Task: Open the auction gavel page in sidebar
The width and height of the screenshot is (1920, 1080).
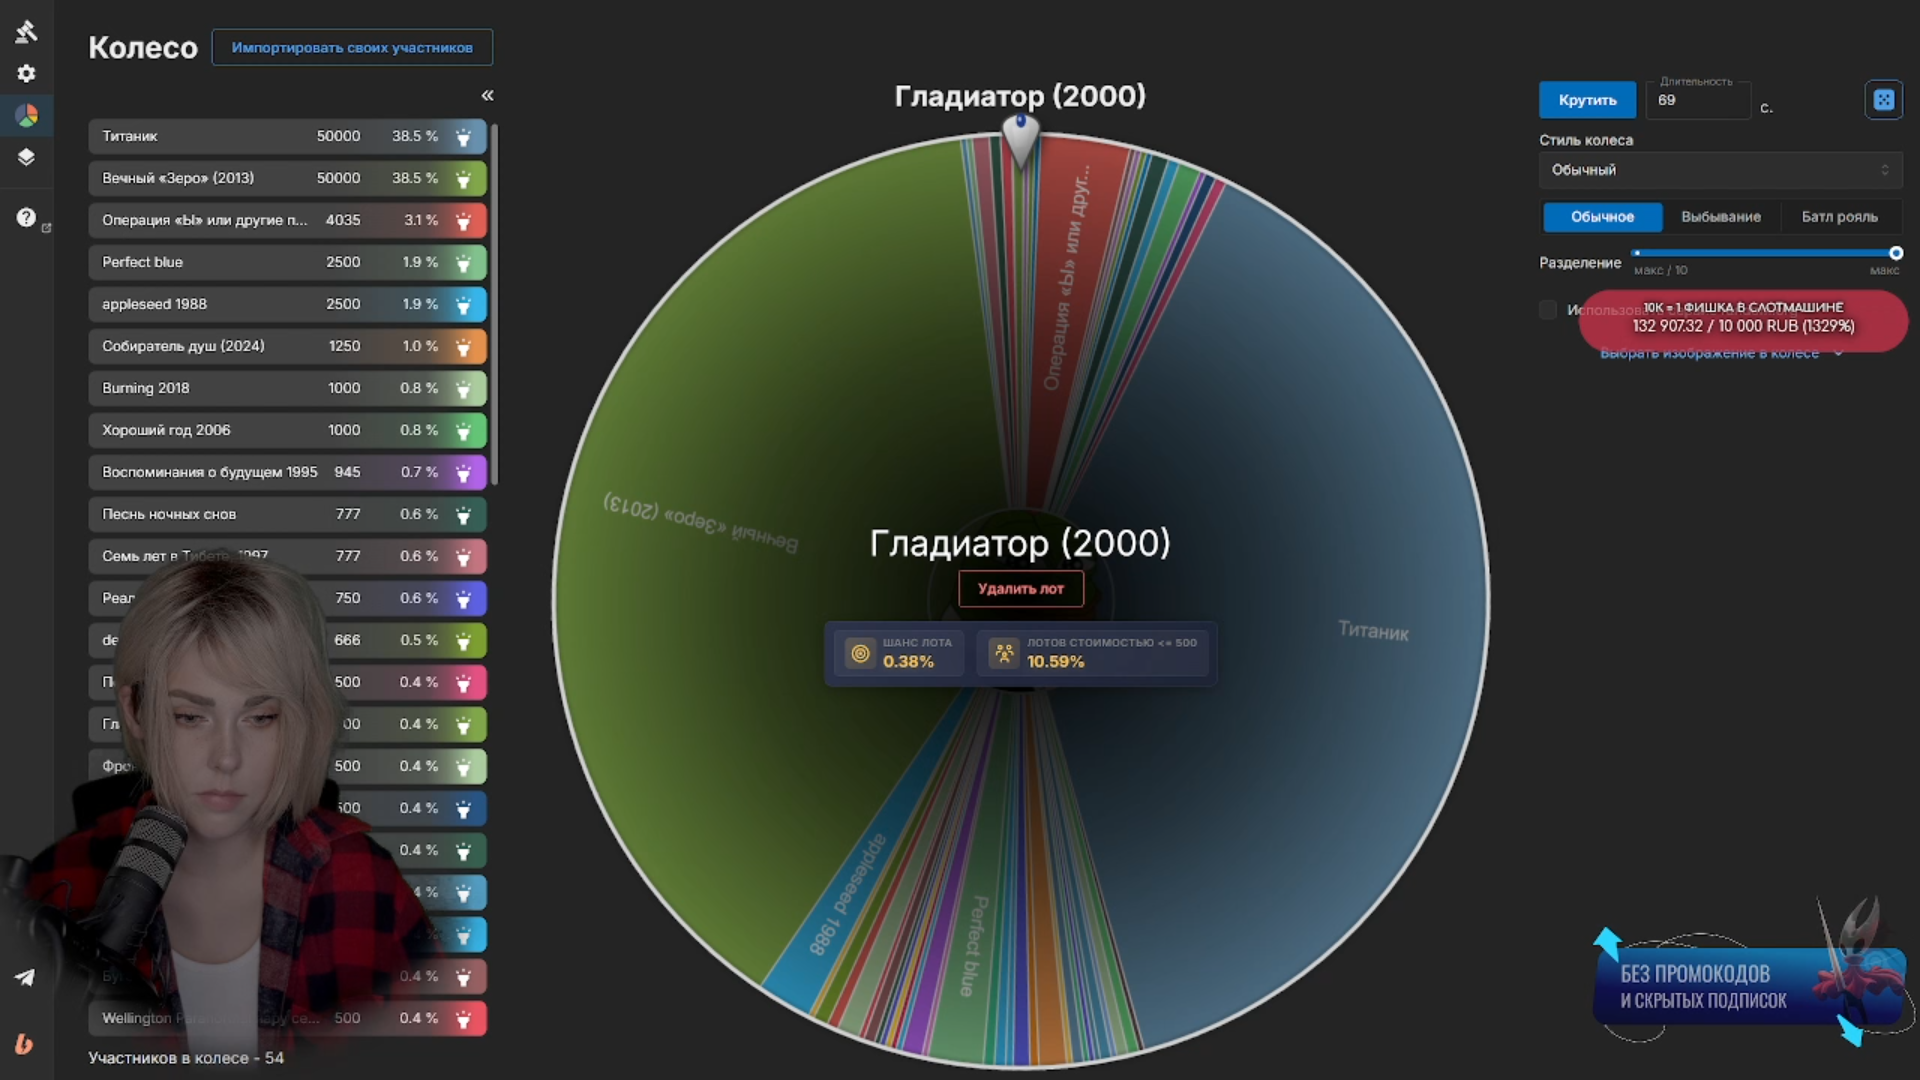Action: [x=27, y=31]
